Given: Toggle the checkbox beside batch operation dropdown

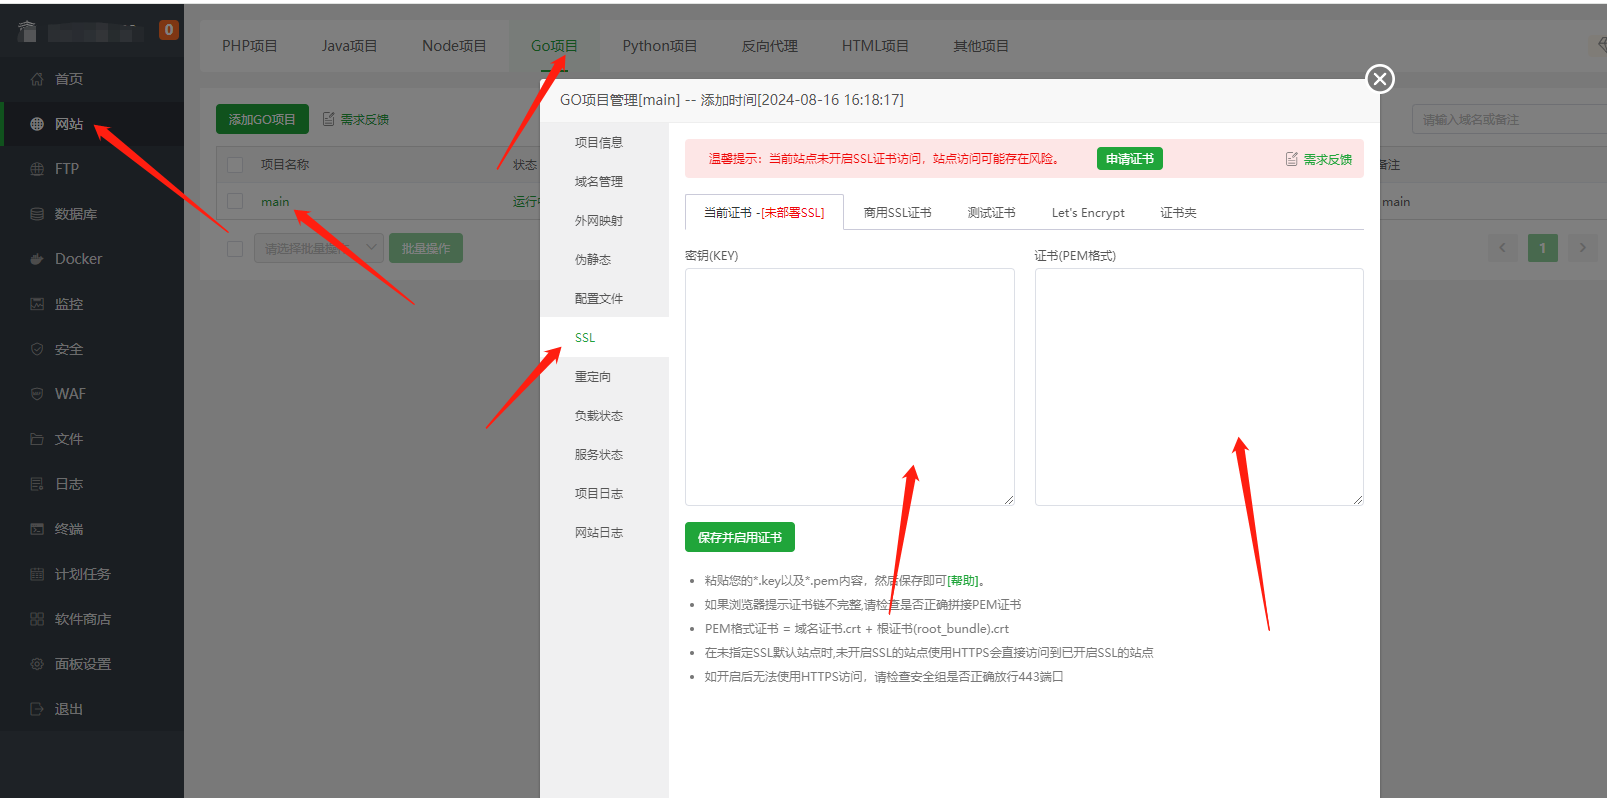Looking at the screenshot, I should [x=235, y=248].
